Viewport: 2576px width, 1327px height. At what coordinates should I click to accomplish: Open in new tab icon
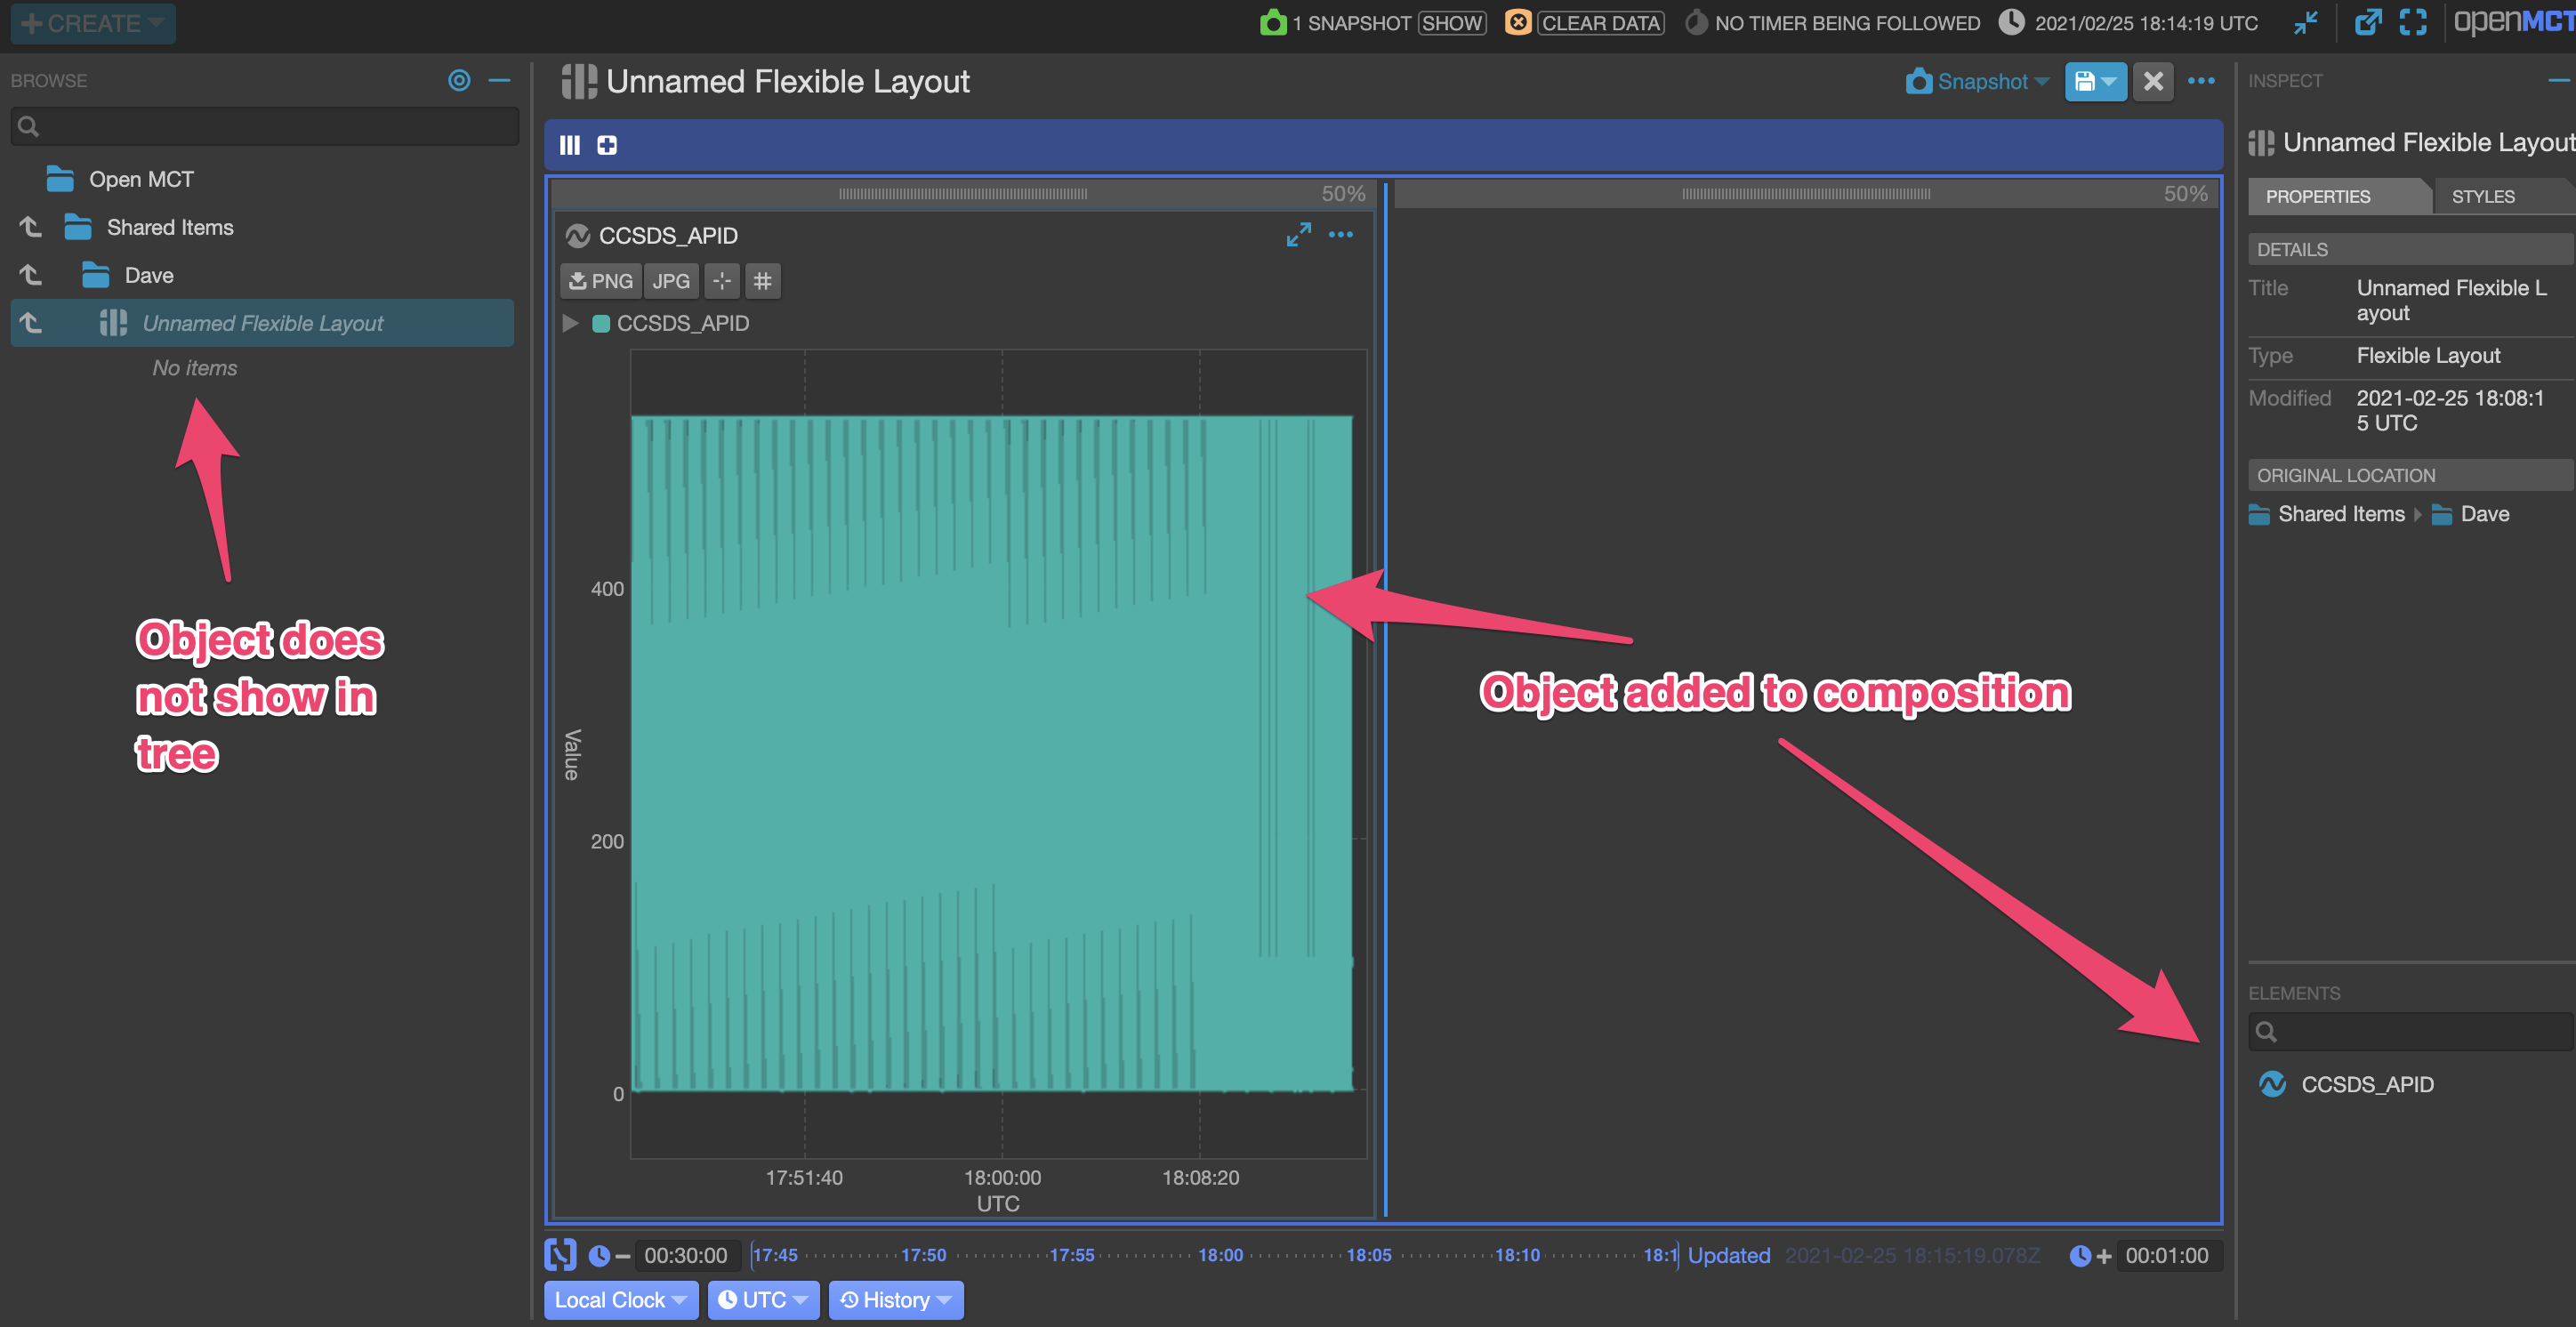pyautogui.click(x=2367, y=22)
